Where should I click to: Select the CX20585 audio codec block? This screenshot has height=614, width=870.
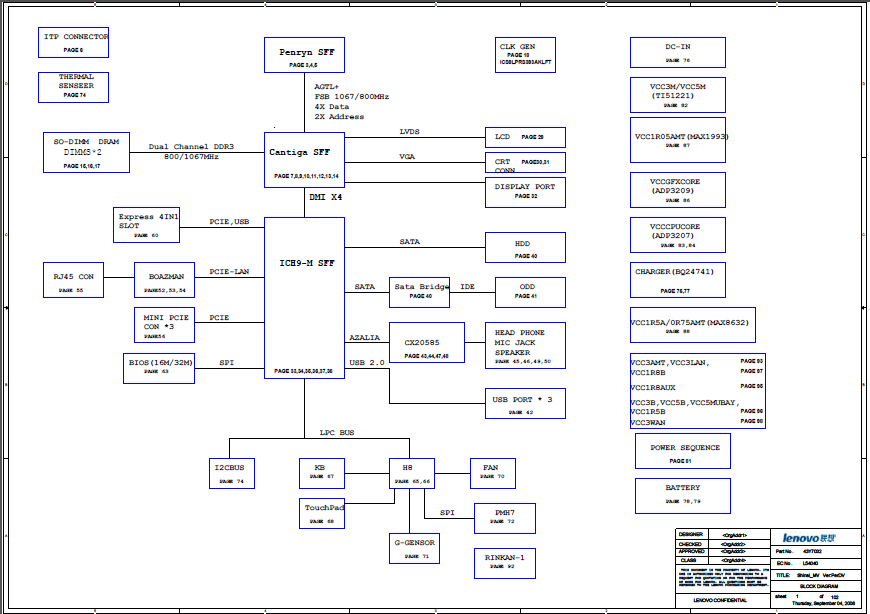[x=426, y=343]
